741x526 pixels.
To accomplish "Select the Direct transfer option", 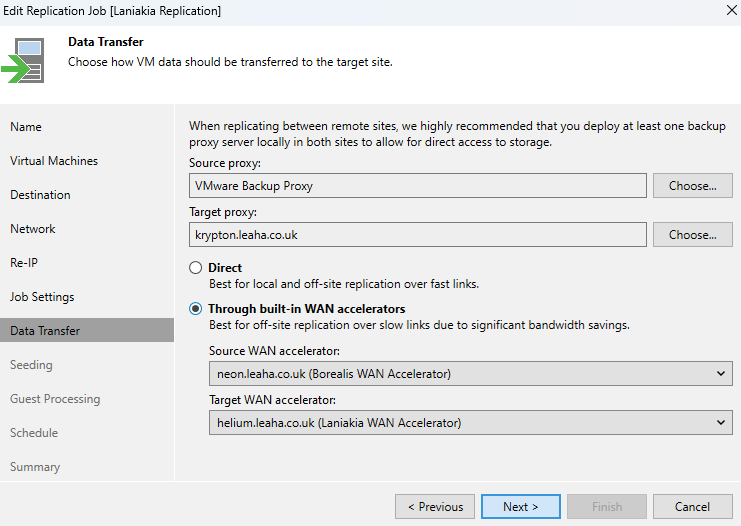I will click(196, 268).
